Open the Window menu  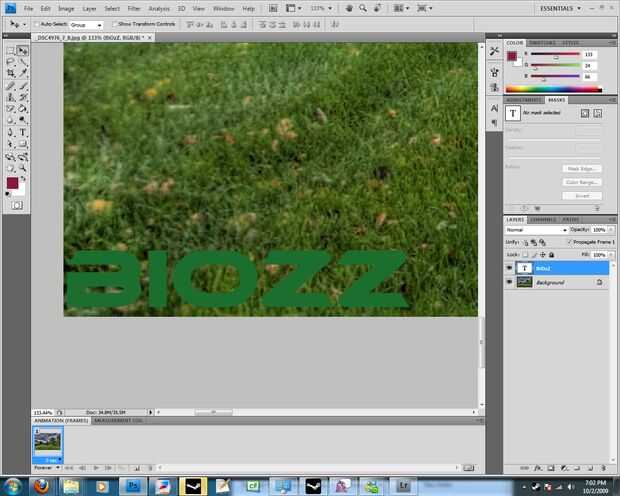tap(223, 8)
